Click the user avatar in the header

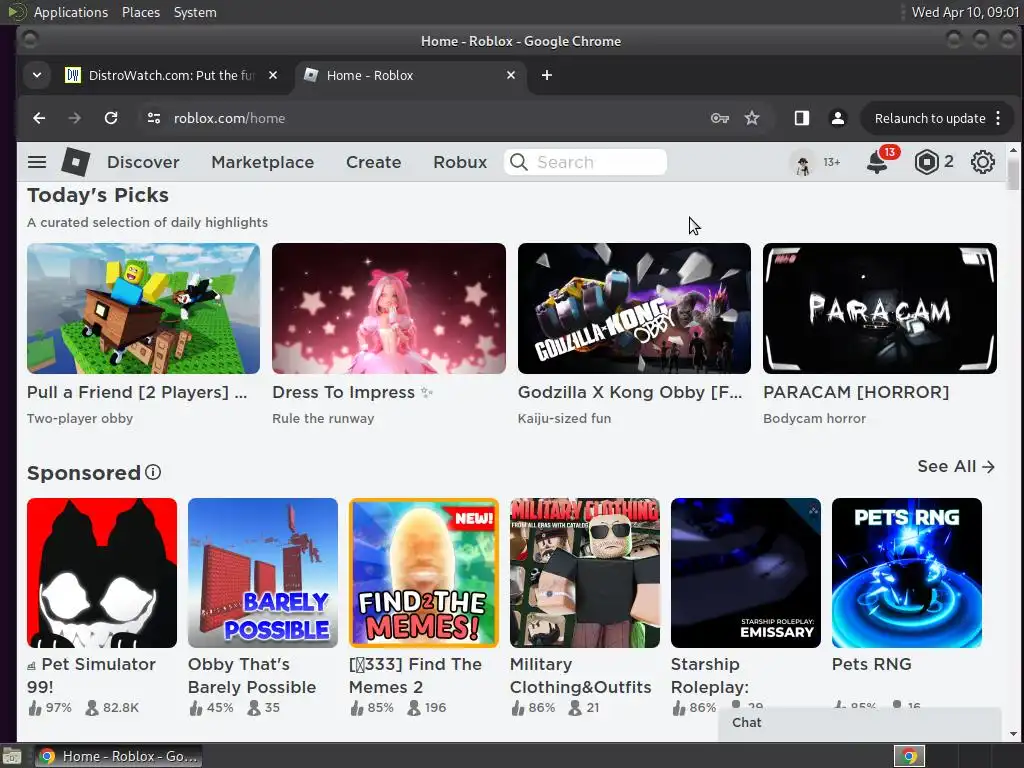(x=803, y=162)
